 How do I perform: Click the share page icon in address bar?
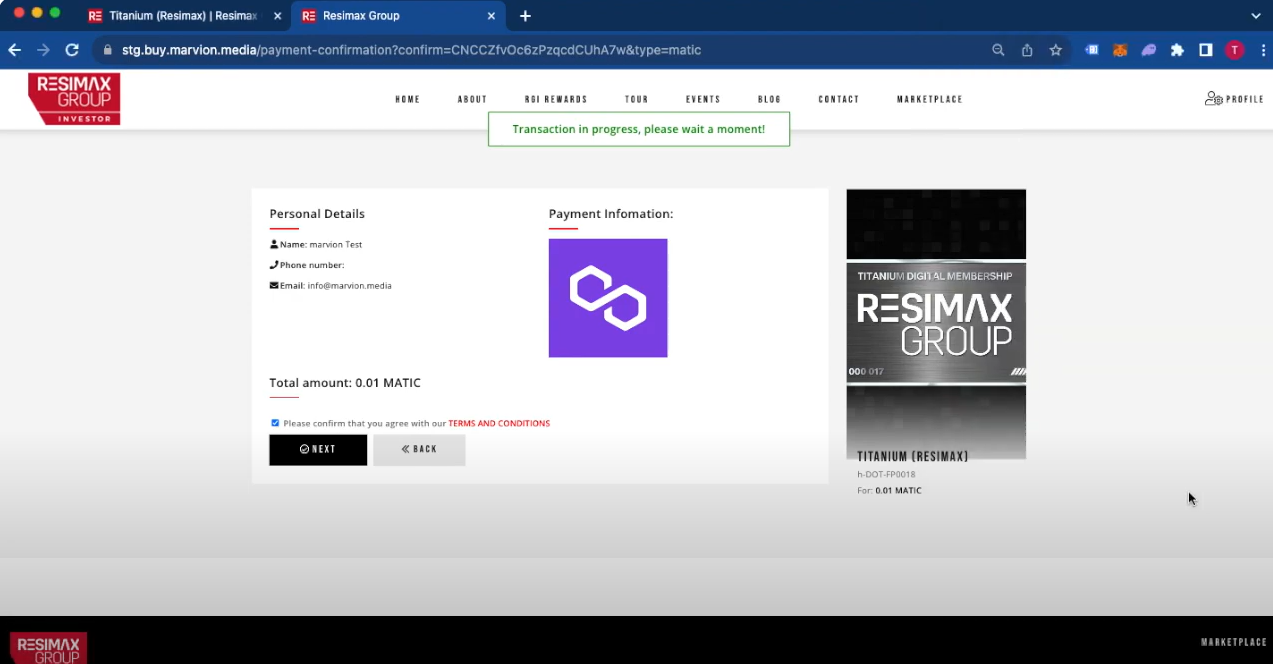pos(1026,50)
